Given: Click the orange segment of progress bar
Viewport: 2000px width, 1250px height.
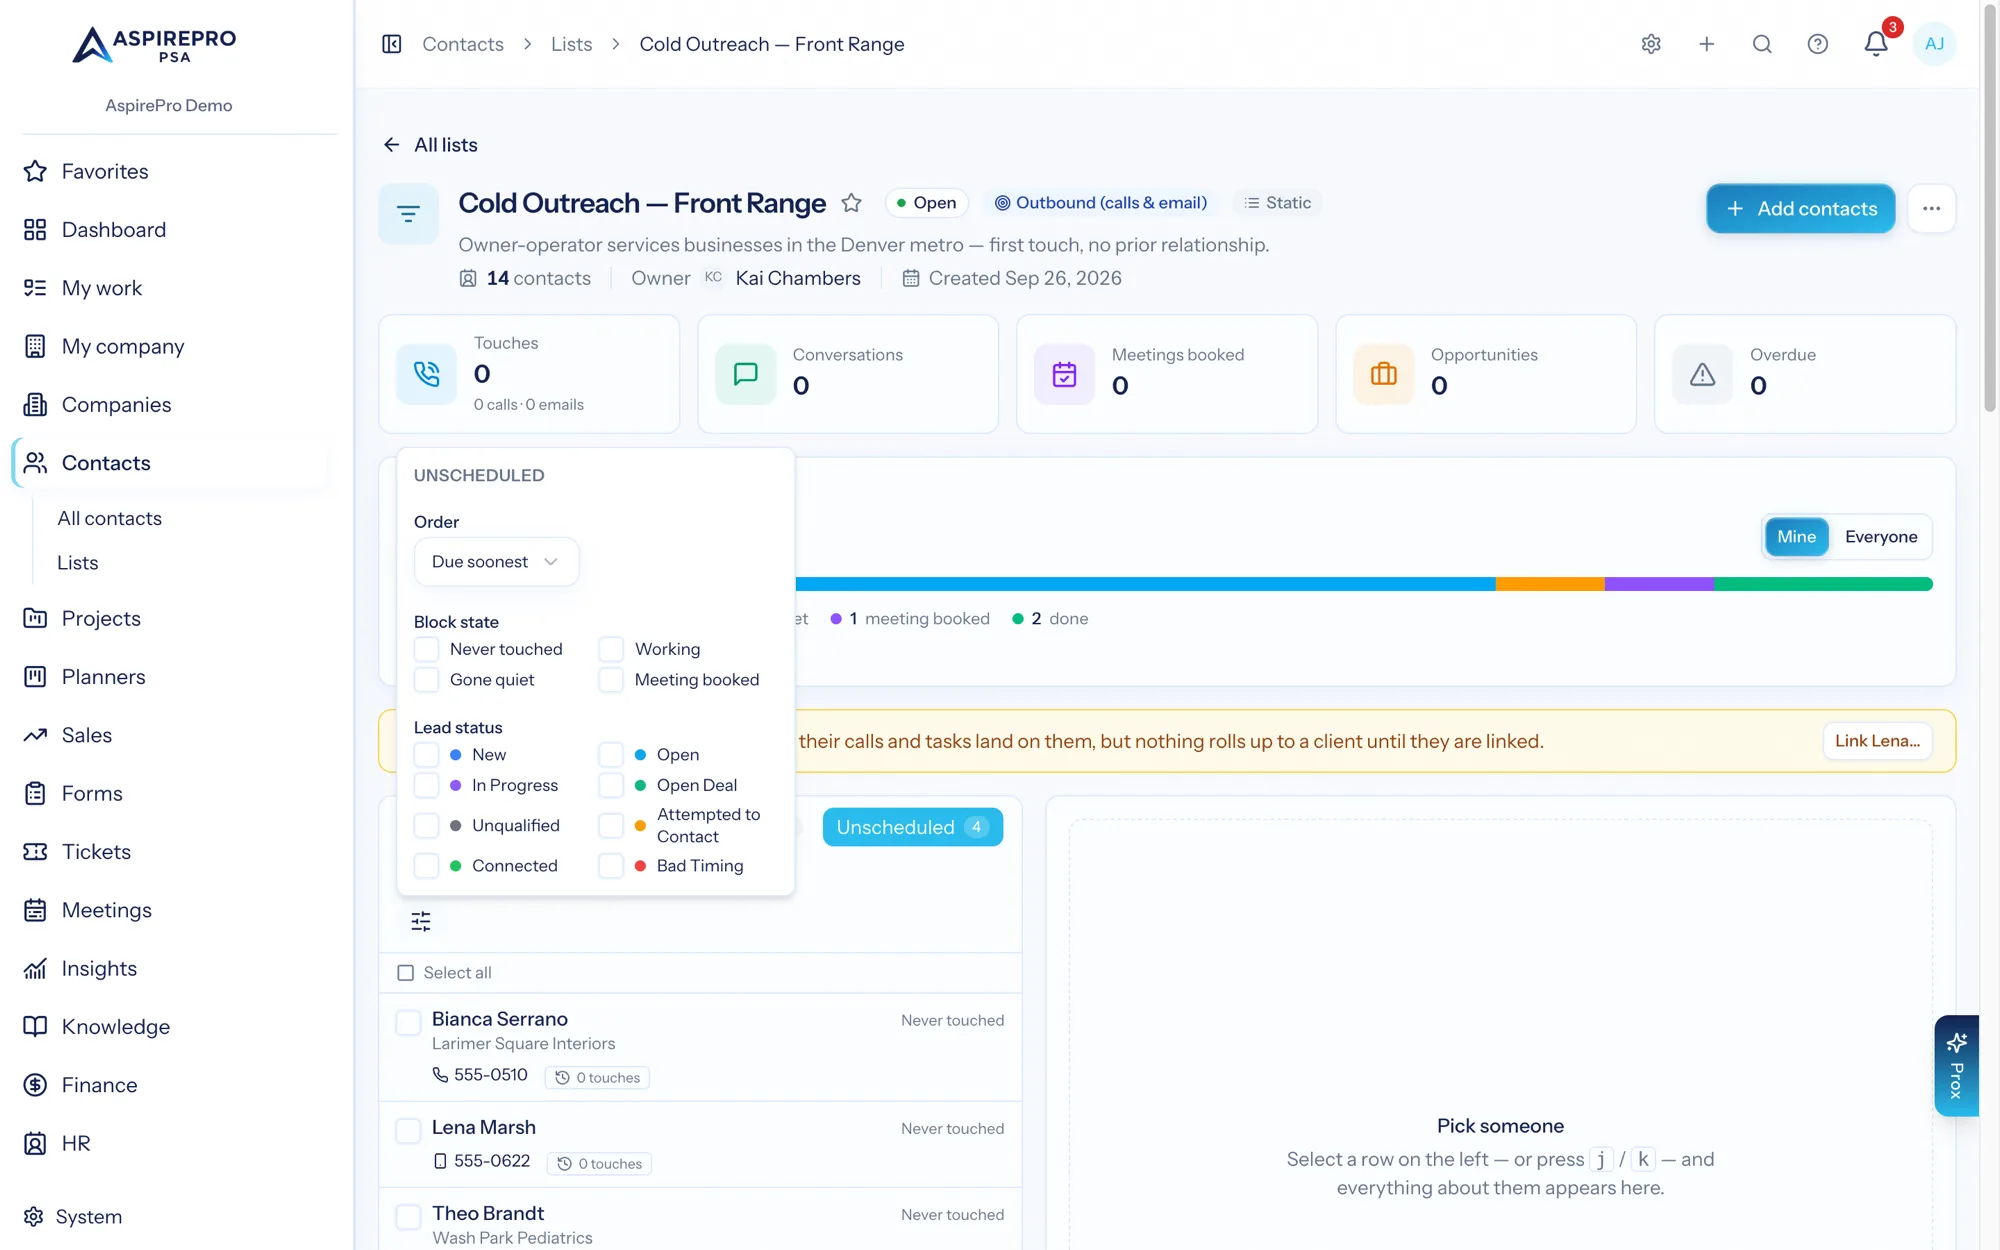Looking at the screenshot, I should tap(1550, 584).
